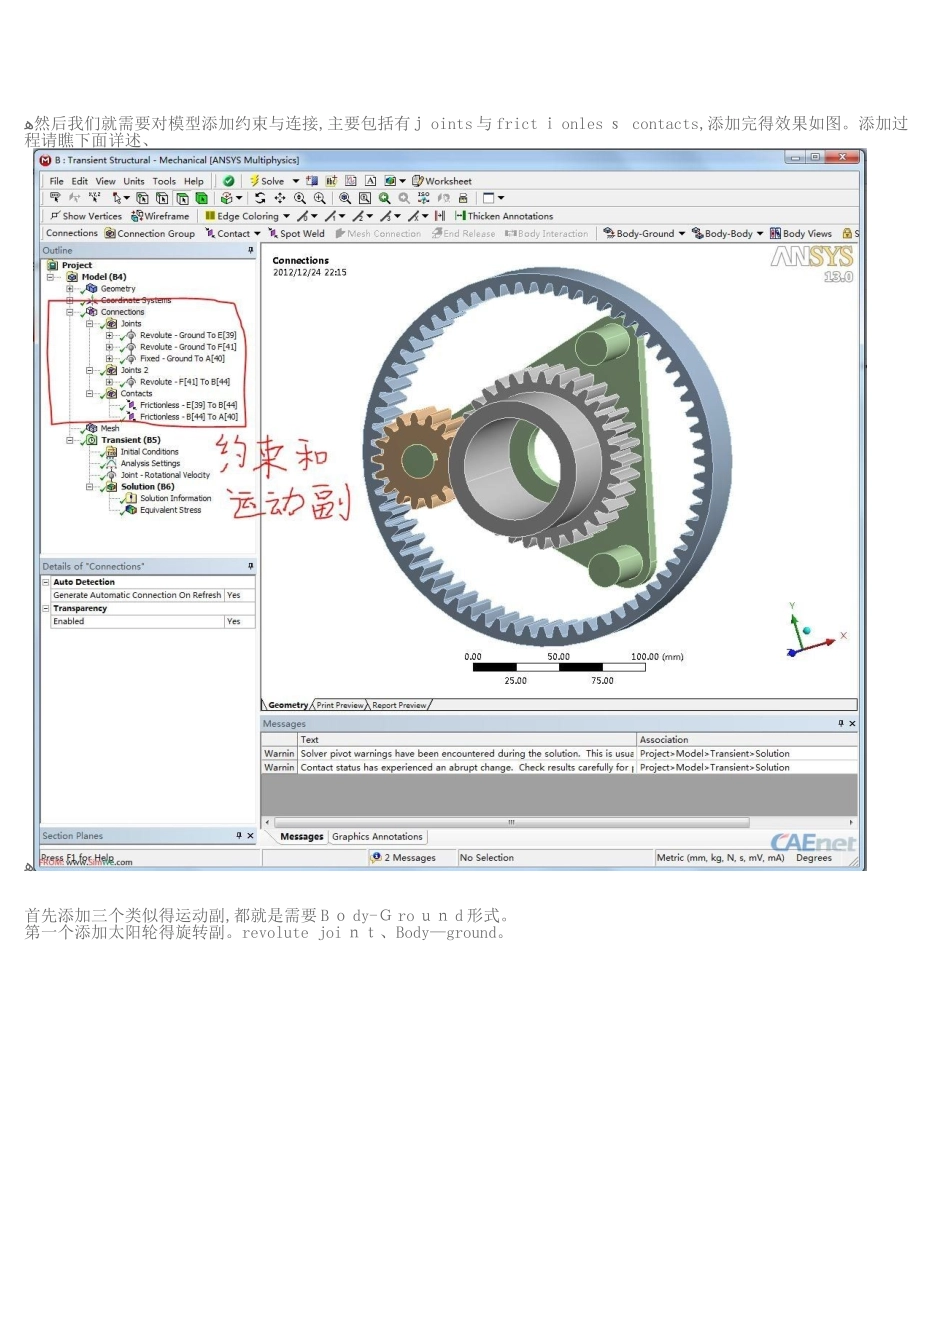Toggle Wireframe display
This screenshot has height=1344, width=950.
160,216
